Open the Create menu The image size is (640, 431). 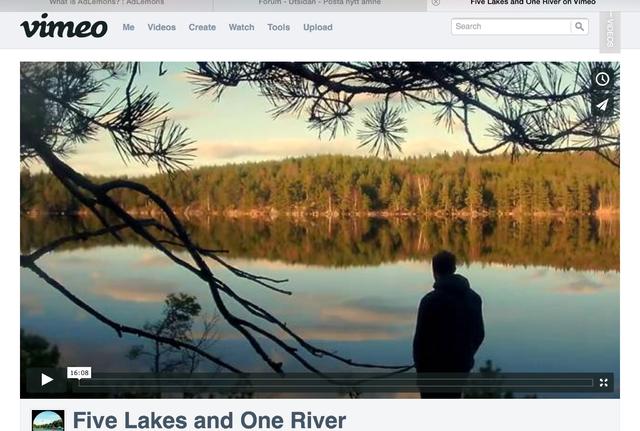pyautogui.click(x=202, y=27)
